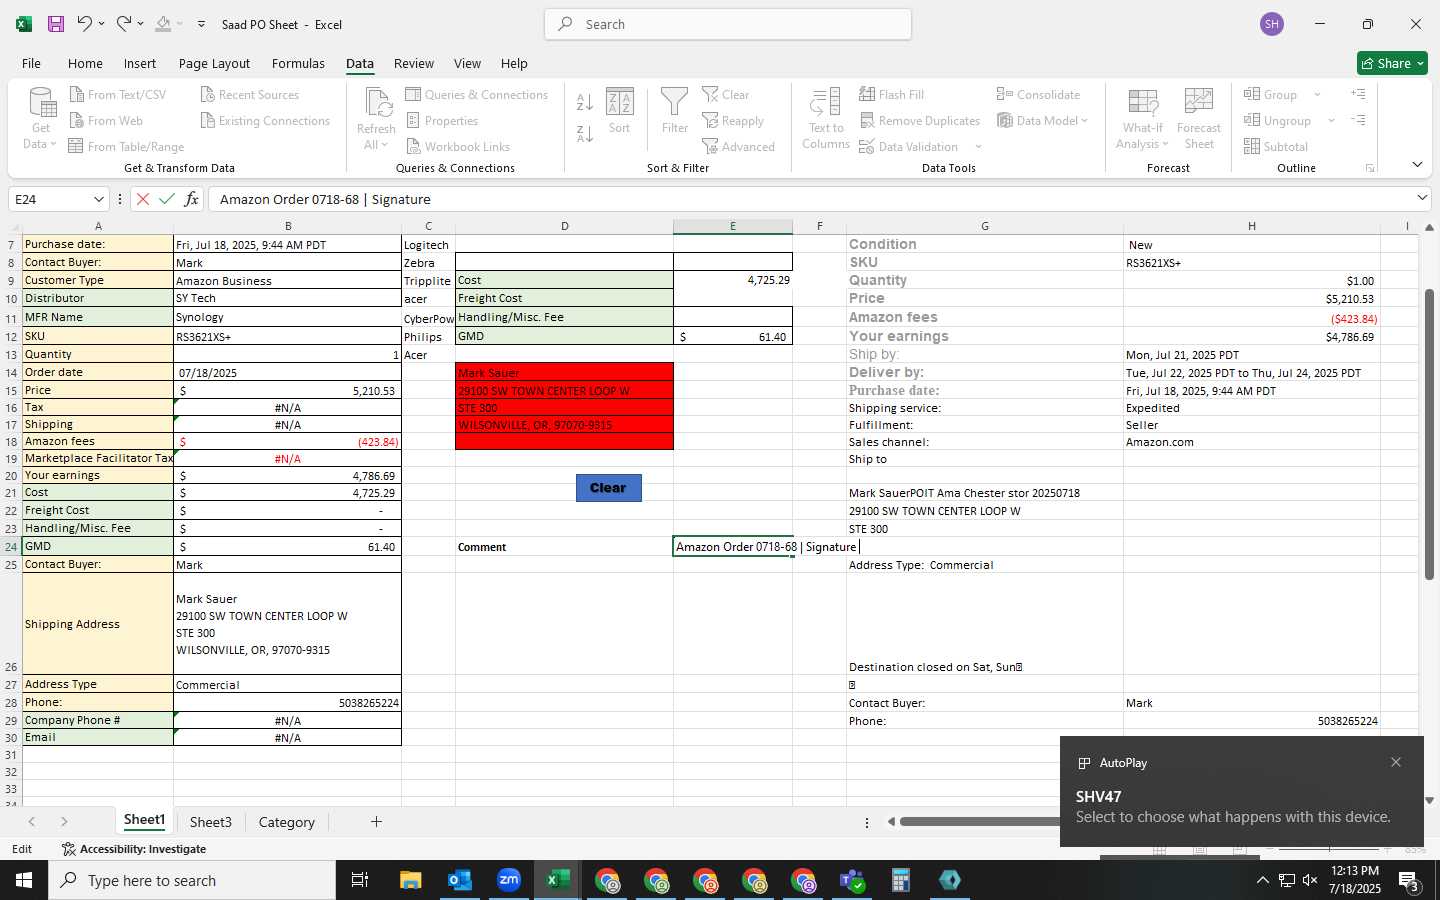The image size is (1440, 900).
Task: Switch to the Home tab
Action: 85,63
